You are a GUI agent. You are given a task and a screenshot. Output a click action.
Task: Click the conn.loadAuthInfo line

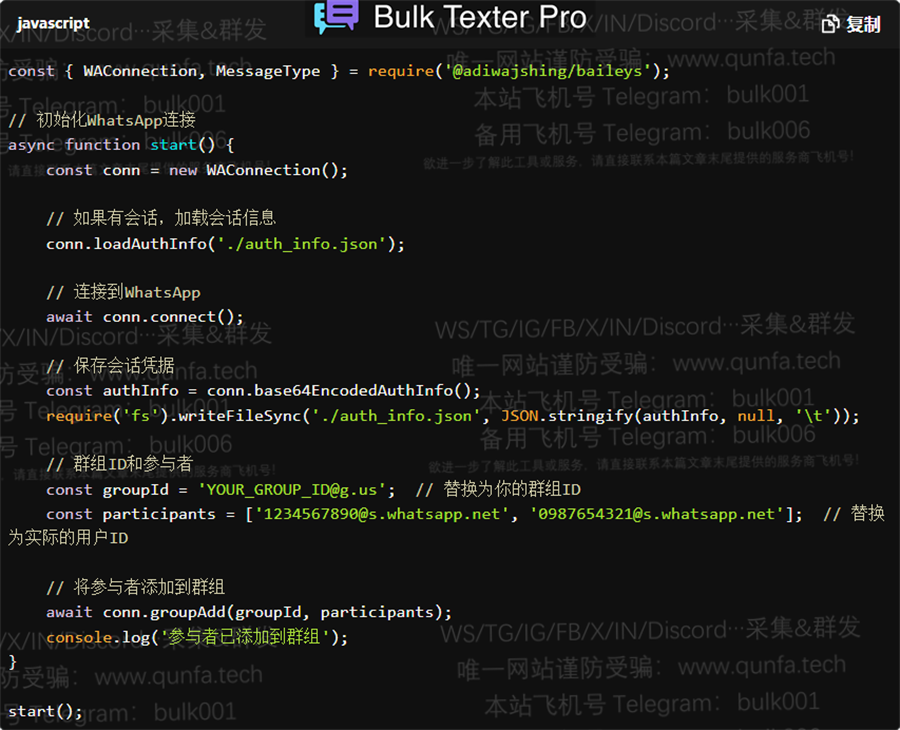click(x=226, y=244)
